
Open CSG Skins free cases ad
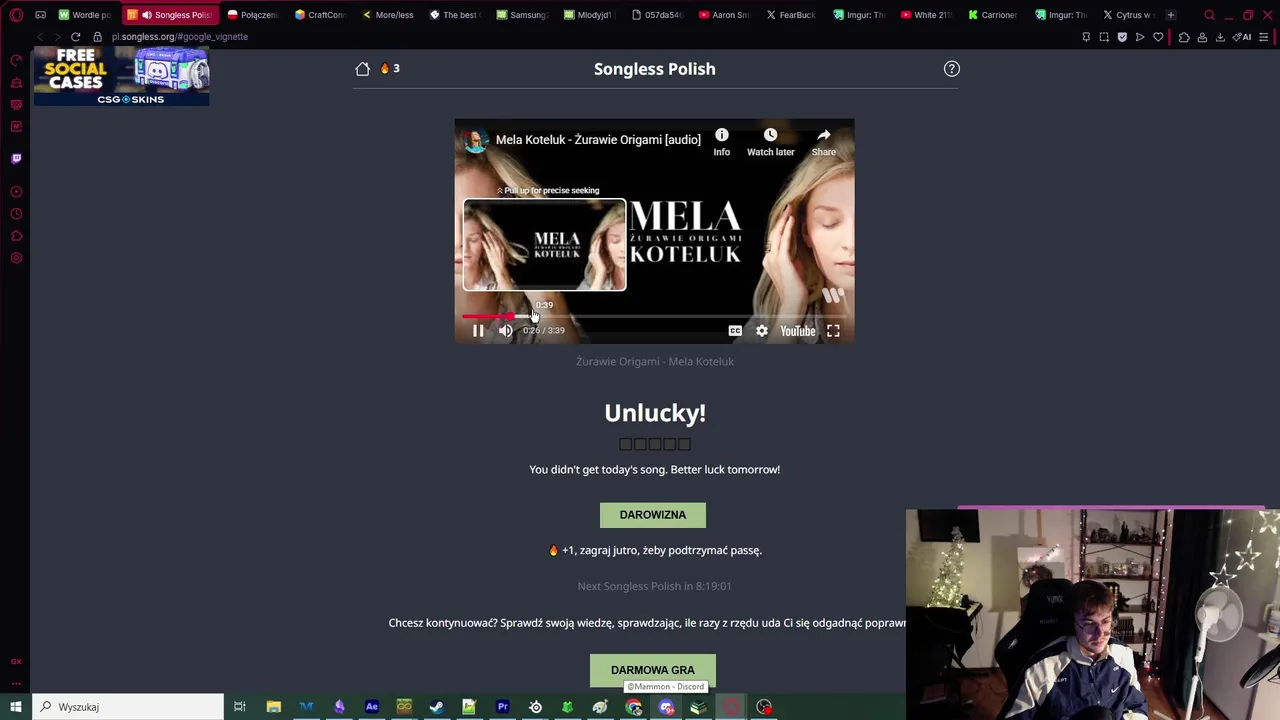[122, 76]
